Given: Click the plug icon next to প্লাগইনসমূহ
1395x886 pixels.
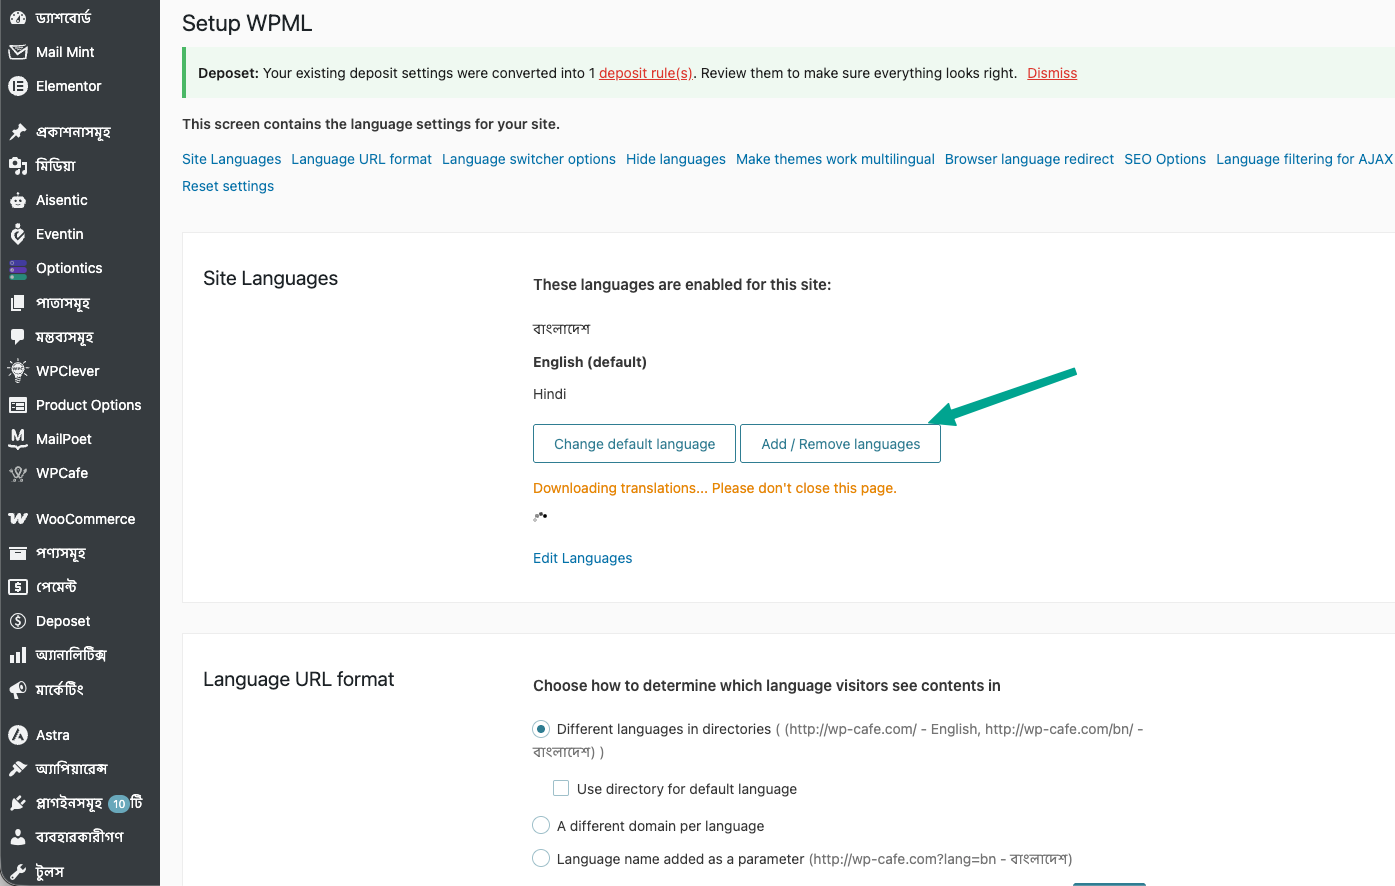Looking at the screenshot, I should (x=18, y=803).
